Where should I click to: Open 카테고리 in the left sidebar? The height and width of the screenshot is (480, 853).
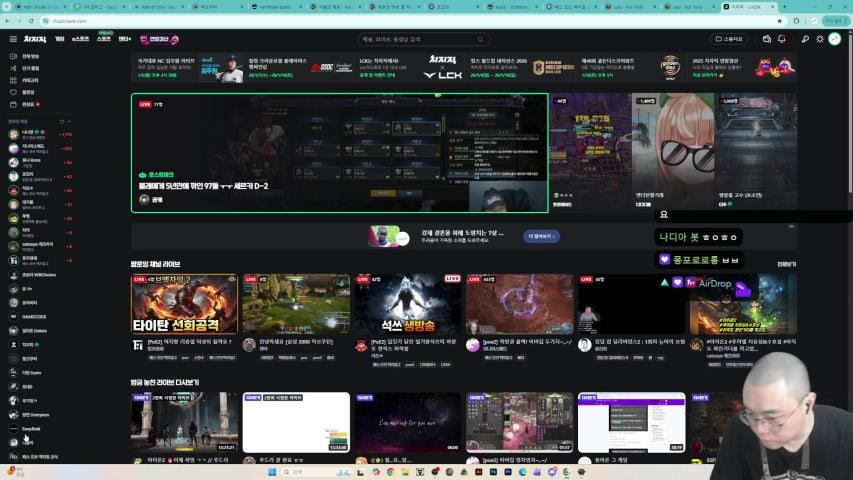pos(30,80)
